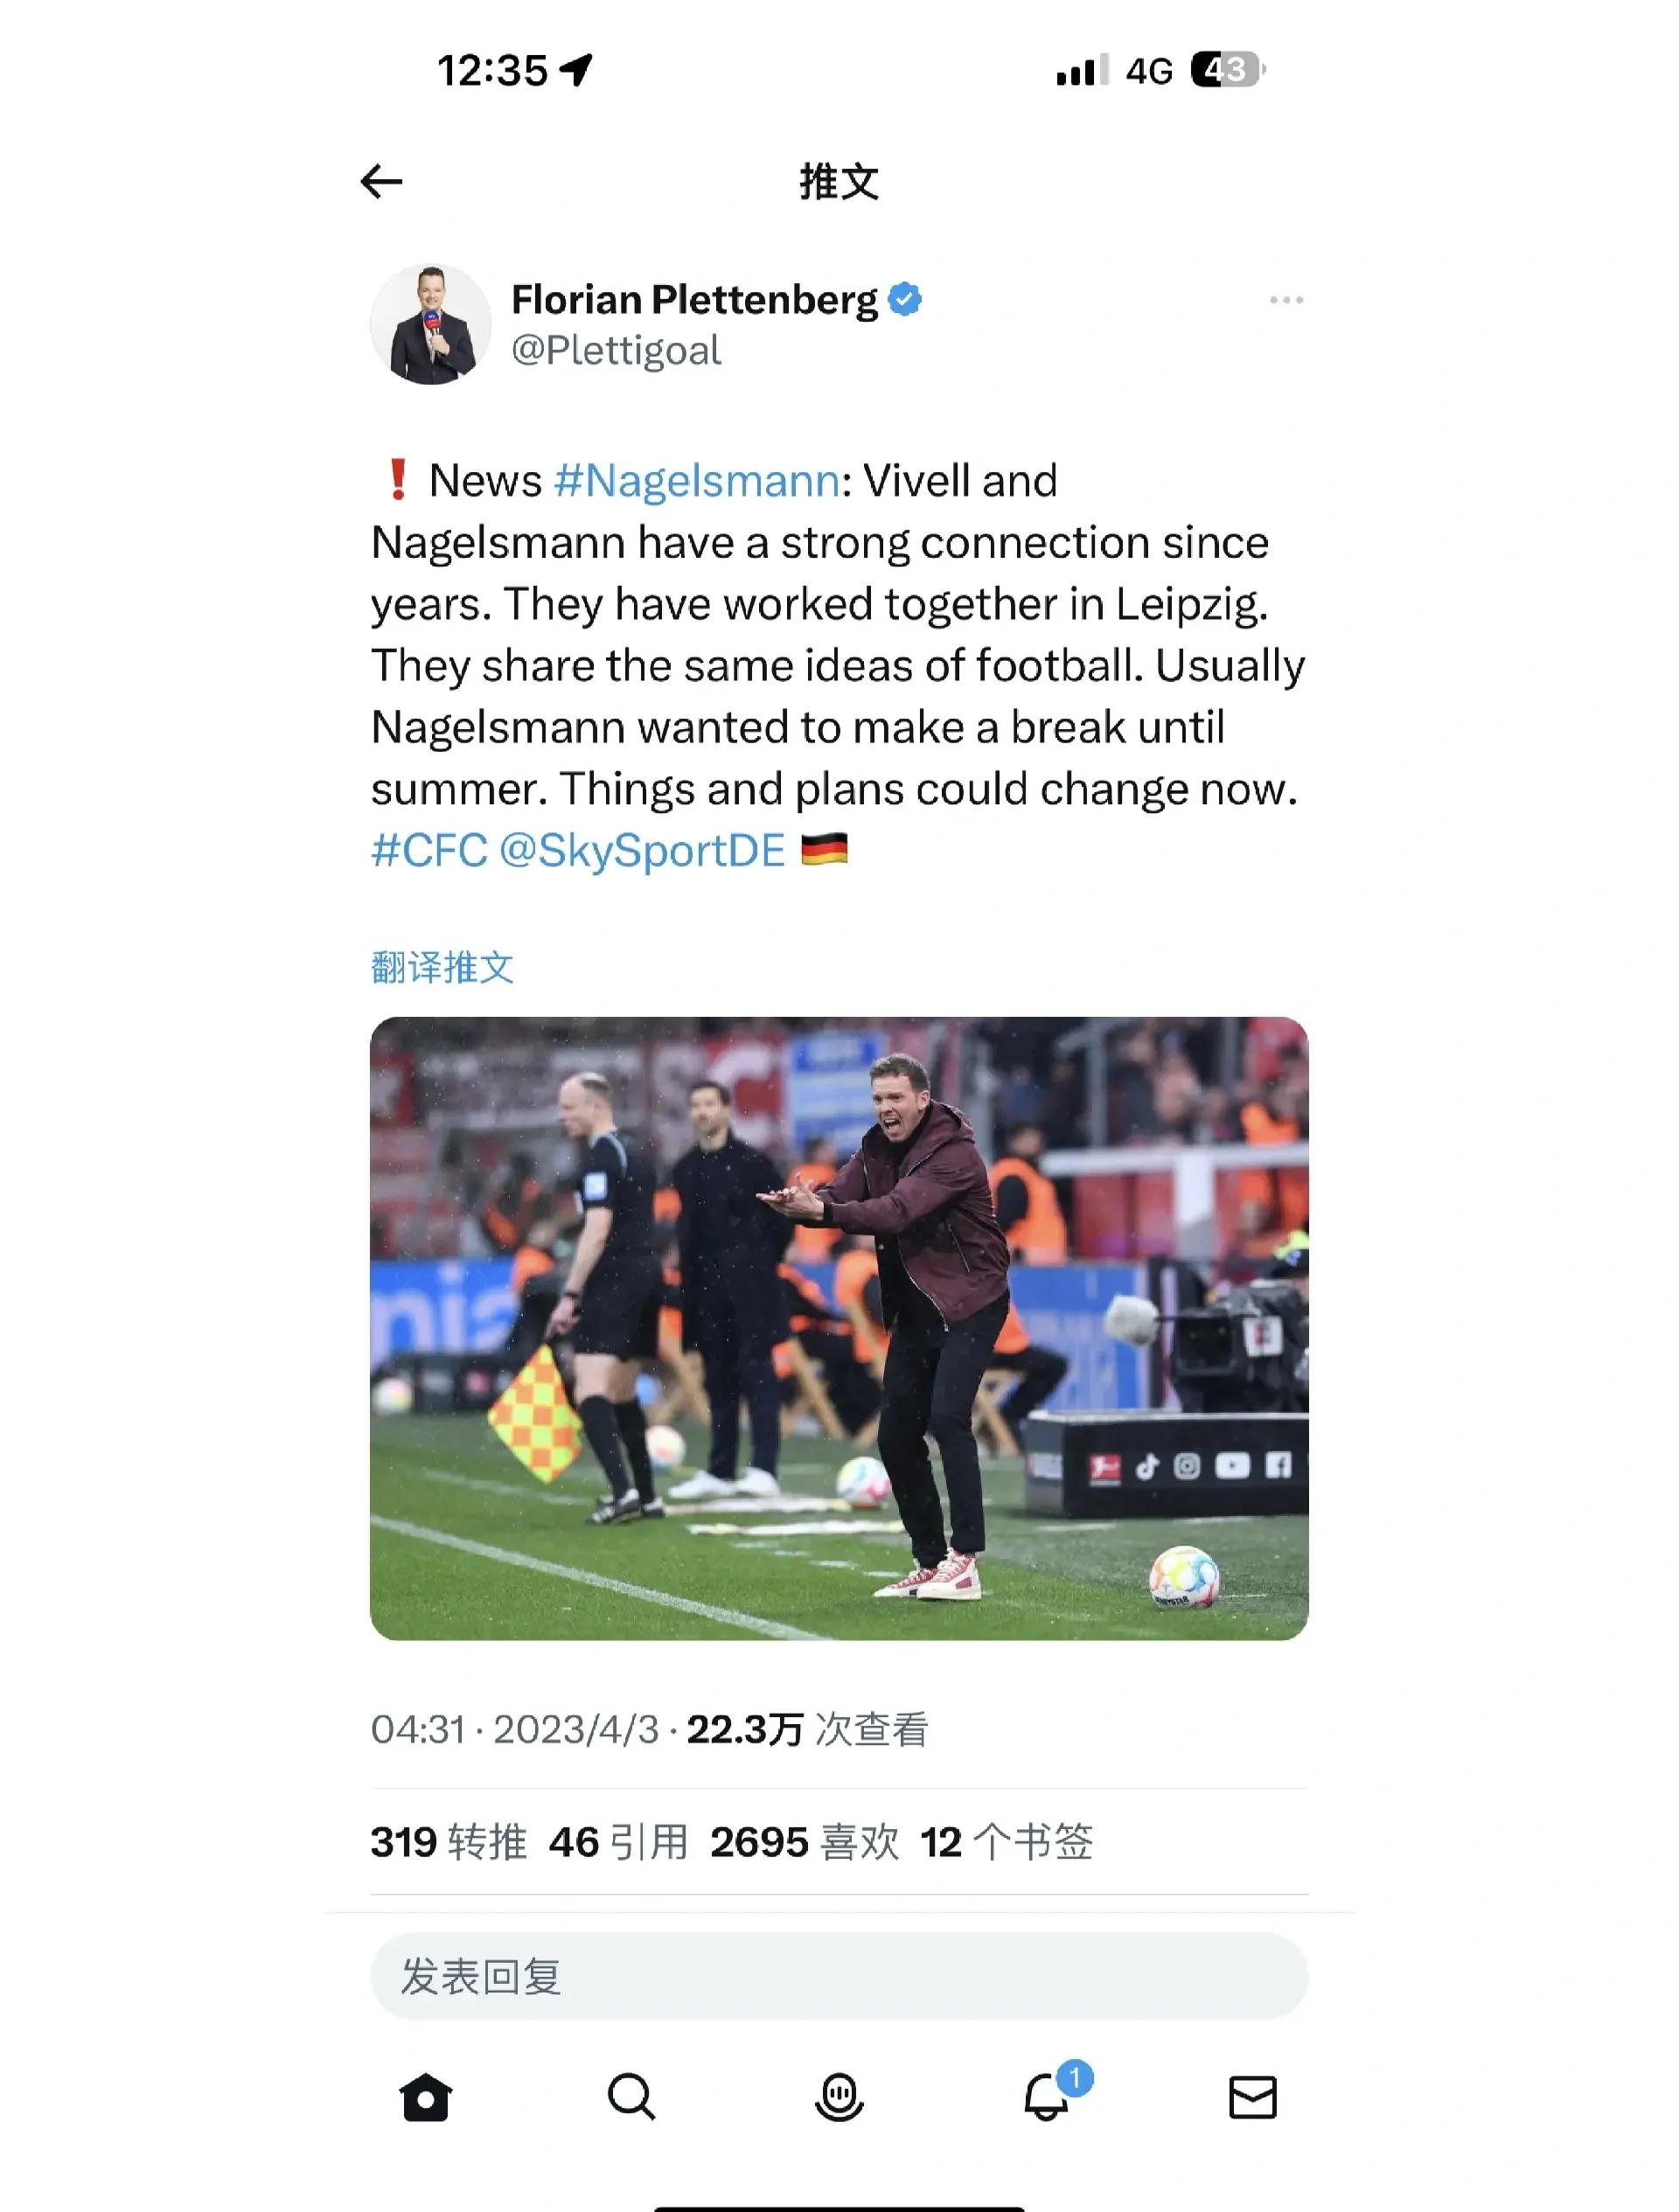Screen dimensions: 1679x2212
Task: View the 46 引用 quote tweets
Action: 619,1842
